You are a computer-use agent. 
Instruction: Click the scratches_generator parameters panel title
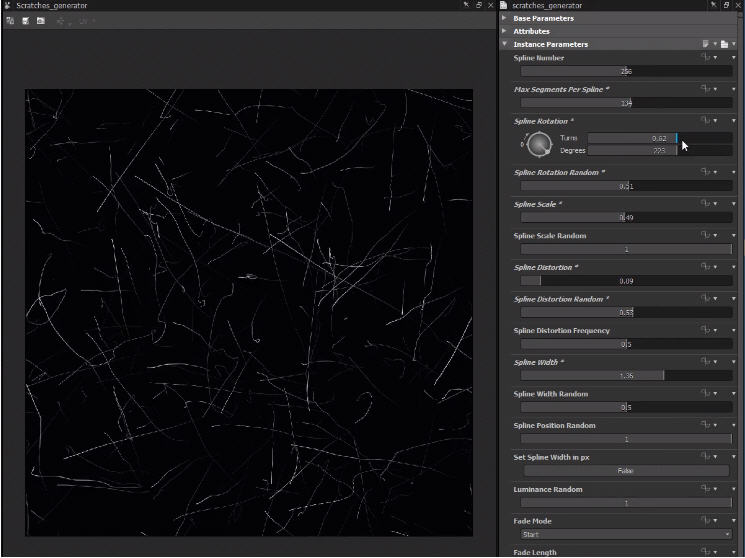coord(547,5)
